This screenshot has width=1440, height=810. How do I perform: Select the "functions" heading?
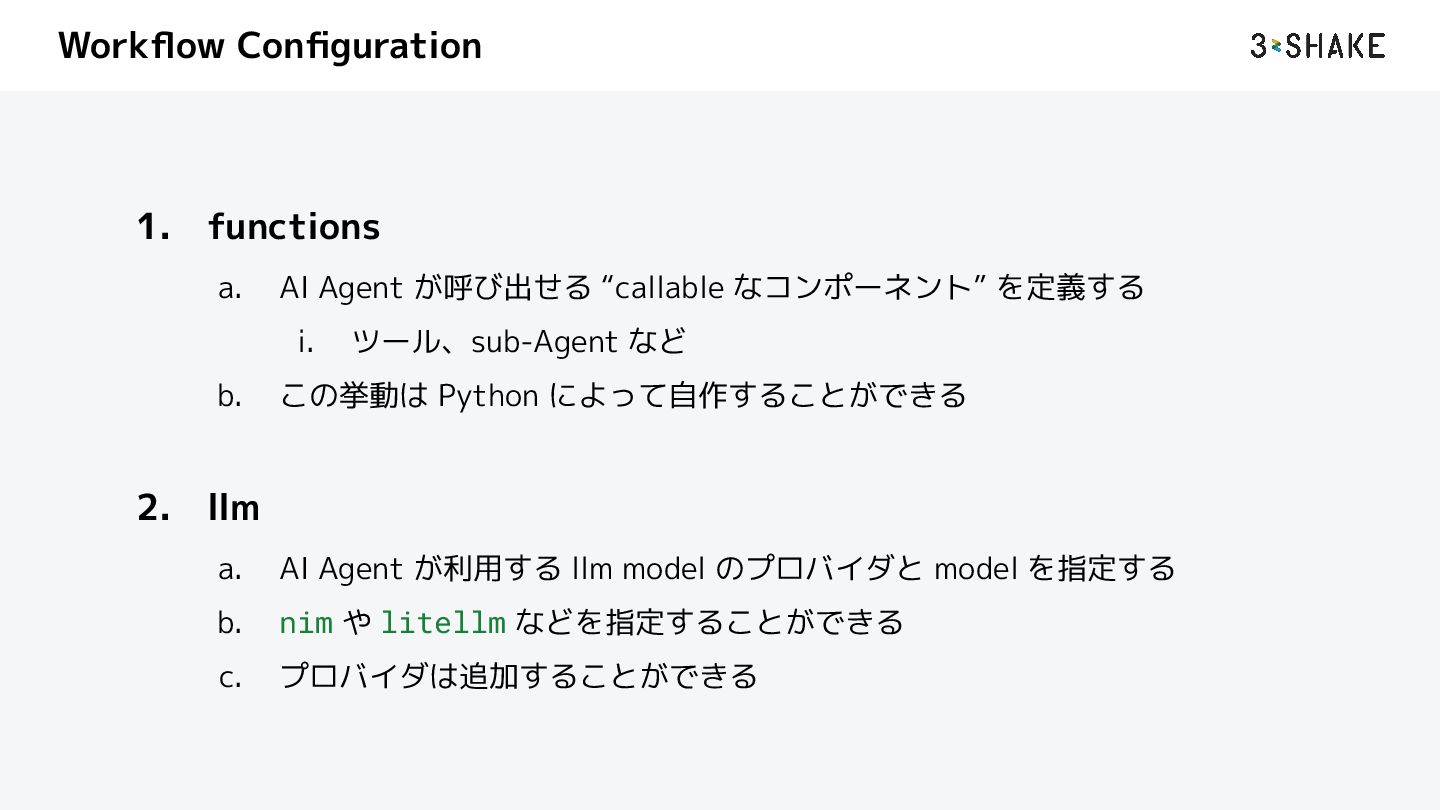[294, 227]
